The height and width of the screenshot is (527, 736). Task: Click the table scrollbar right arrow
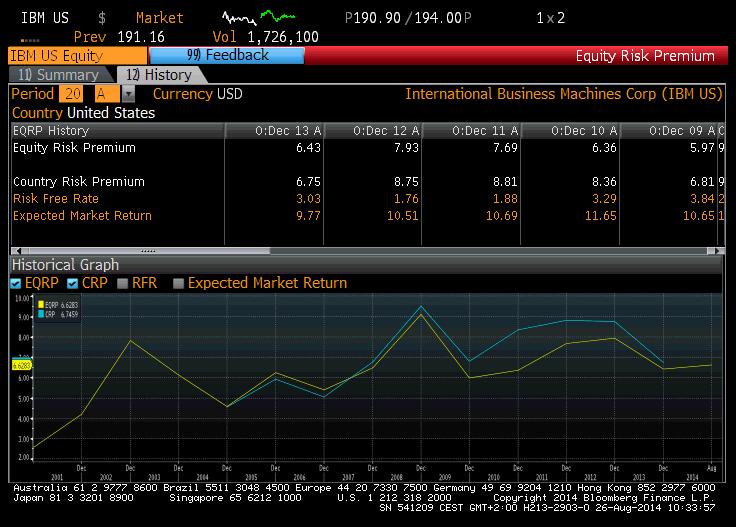click(x=716, y=251)
